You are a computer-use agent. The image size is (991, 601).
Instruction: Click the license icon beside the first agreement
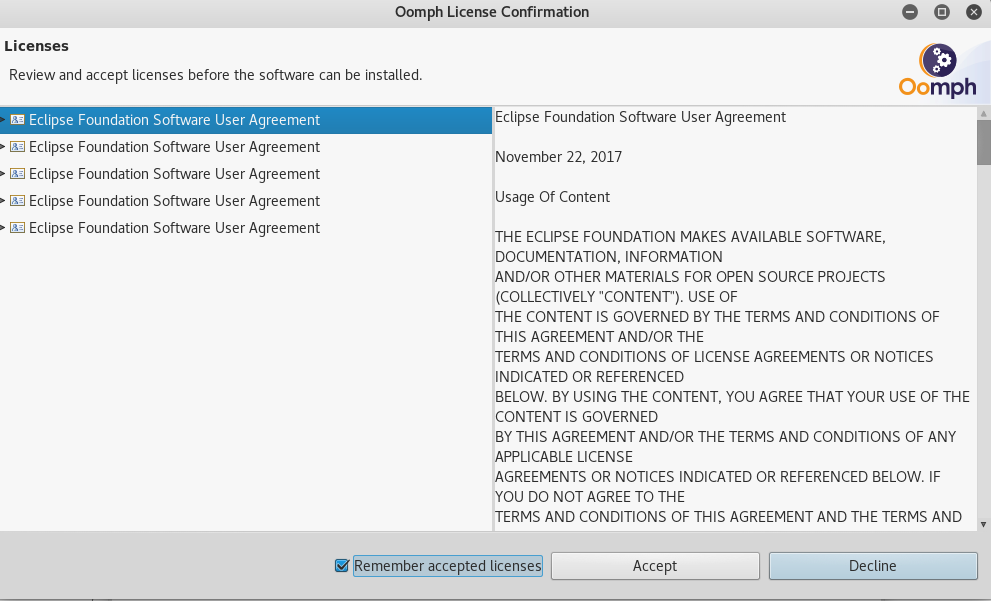click(x=16, y=119)
